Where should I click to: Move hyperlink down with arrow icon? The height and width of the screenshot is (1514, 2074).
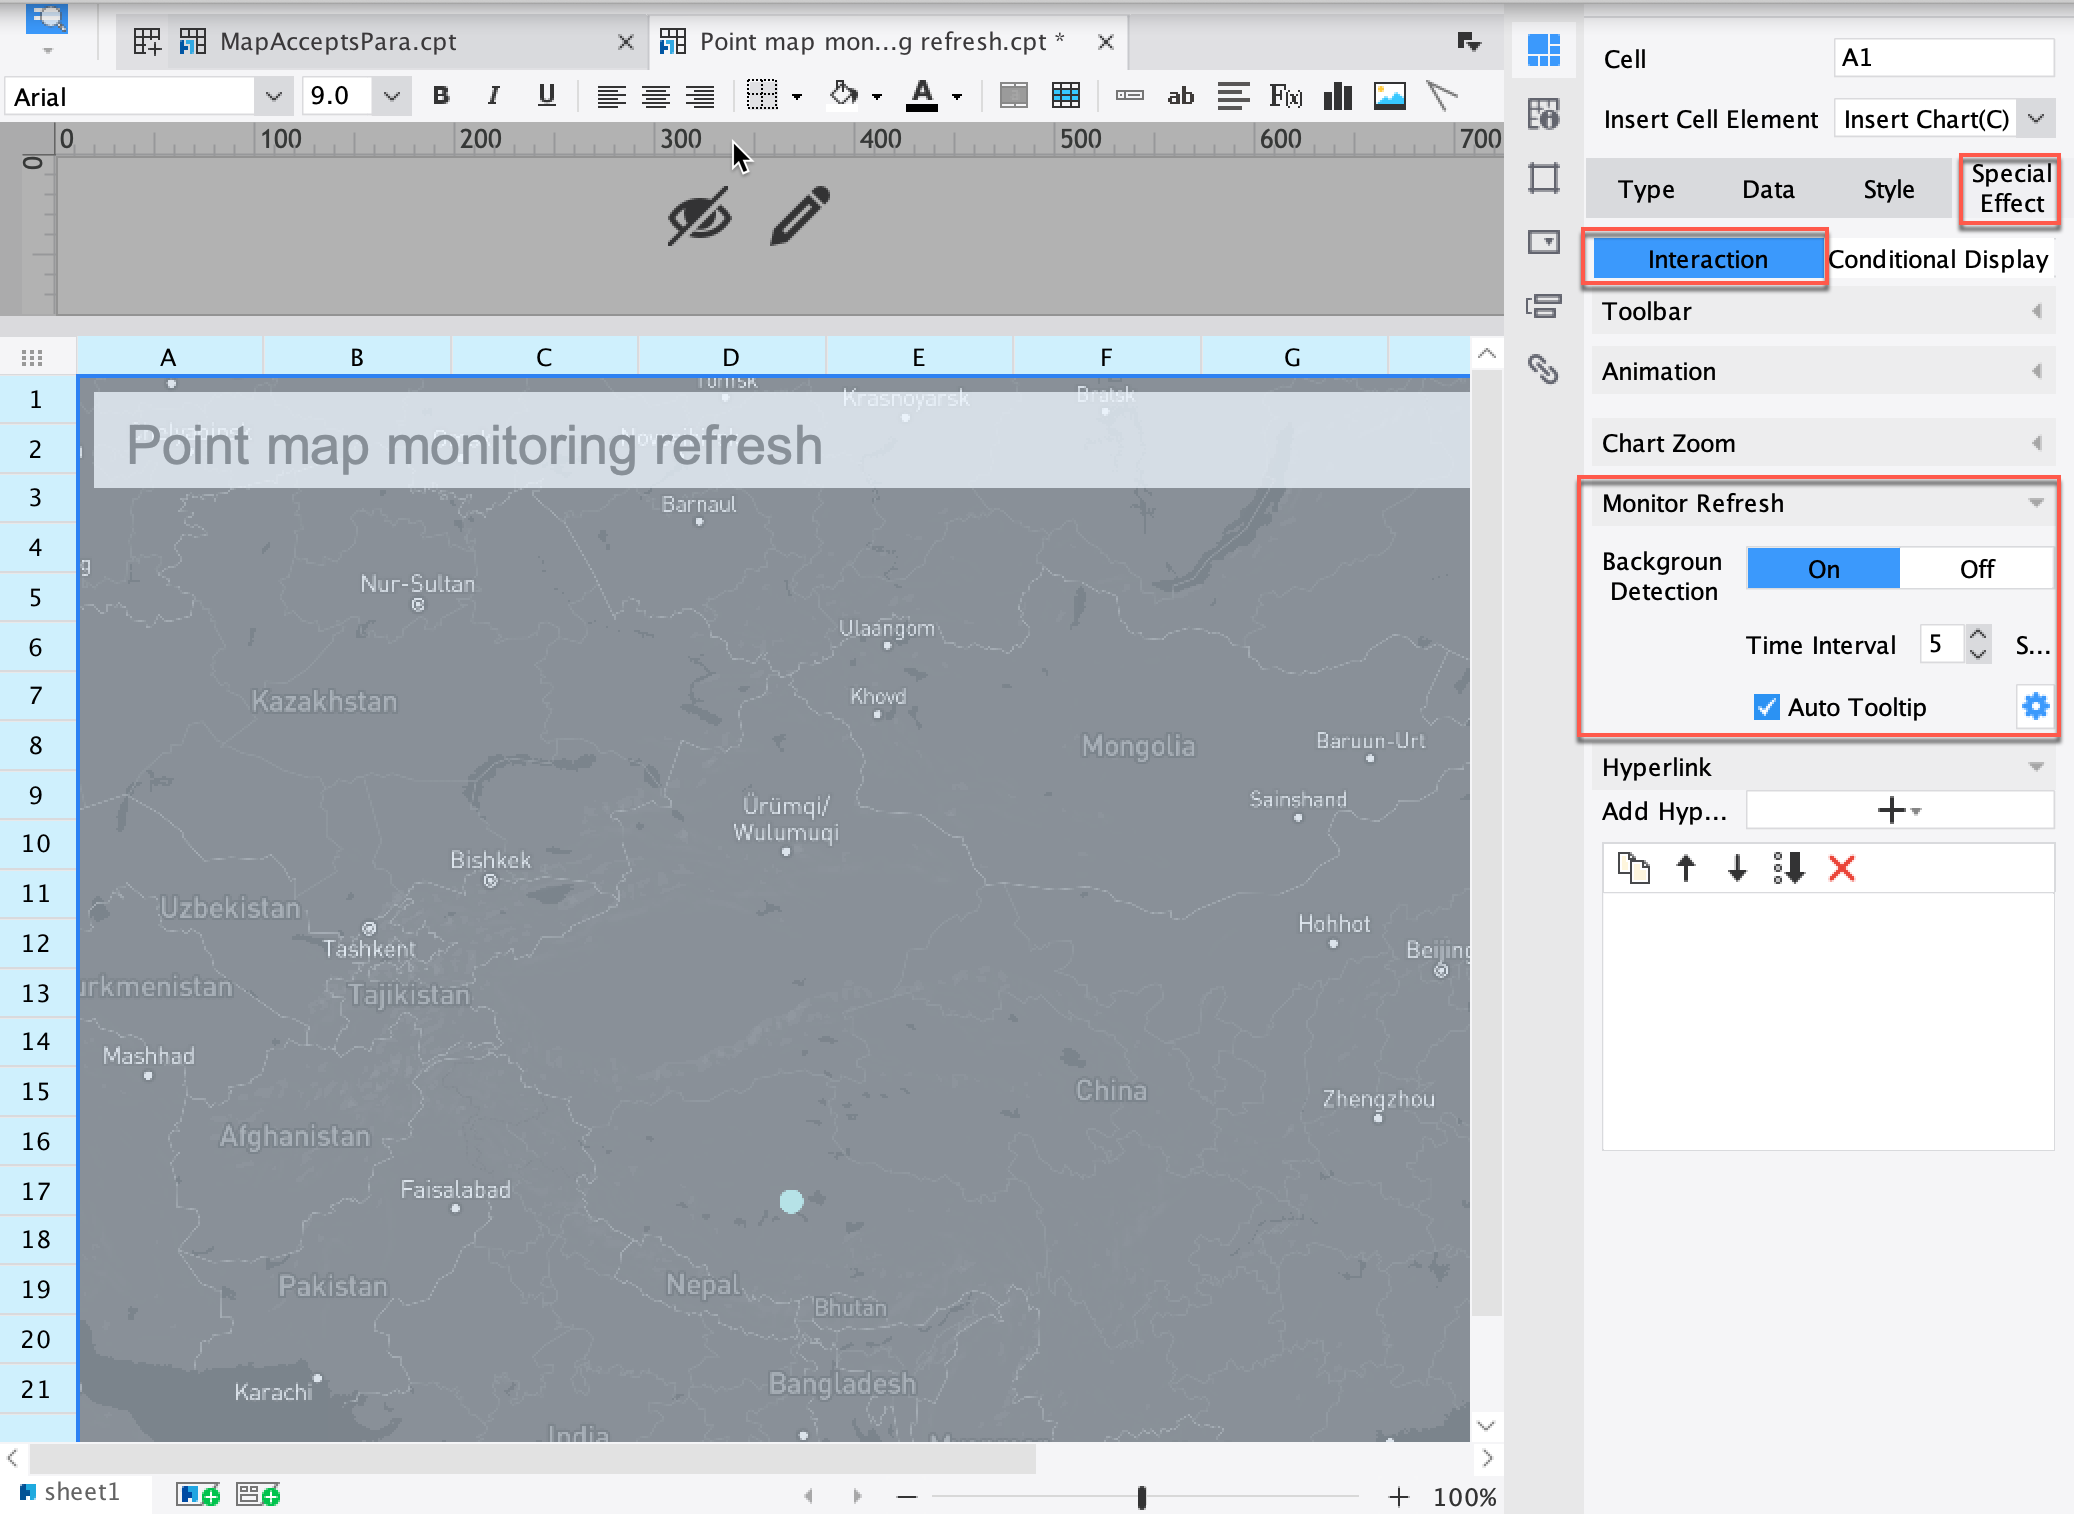(x=1737, y=868)
